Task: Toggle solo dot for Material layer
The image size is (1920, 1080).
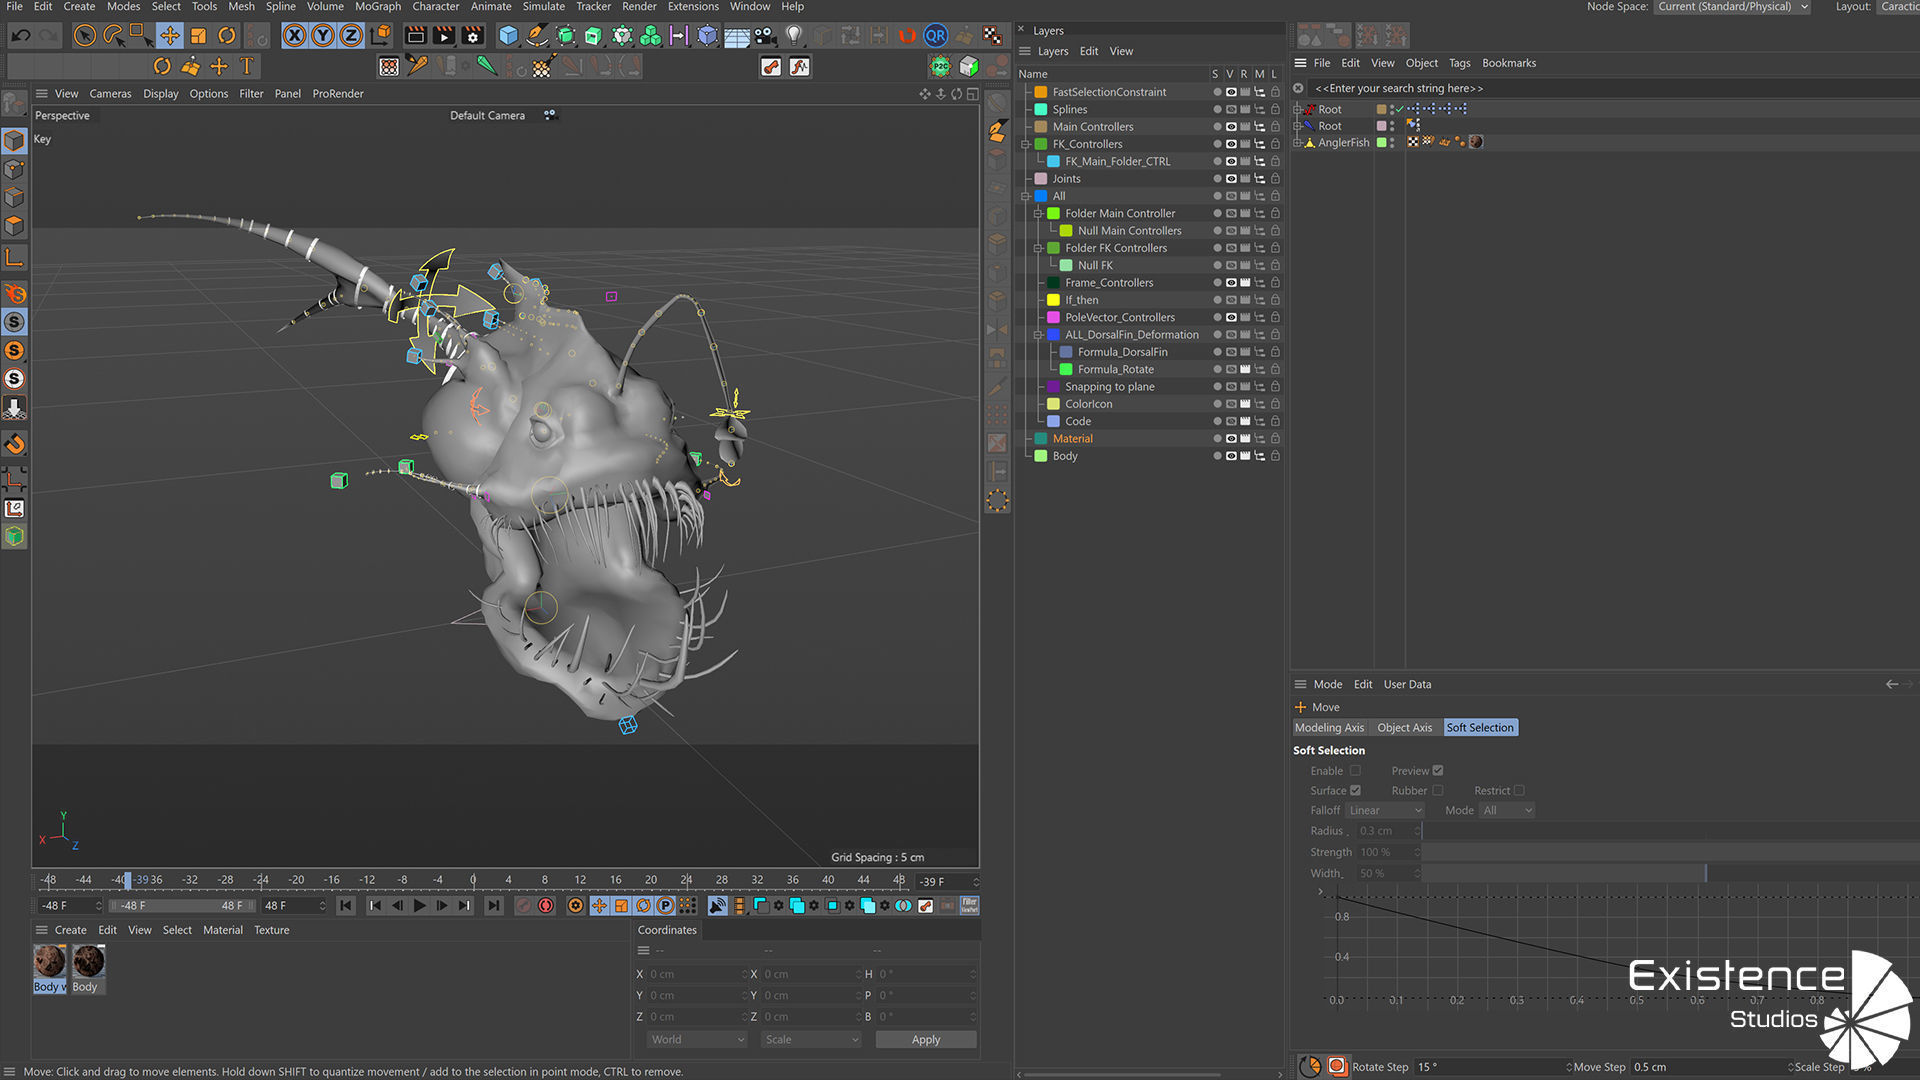Action: pos(1217,439)
